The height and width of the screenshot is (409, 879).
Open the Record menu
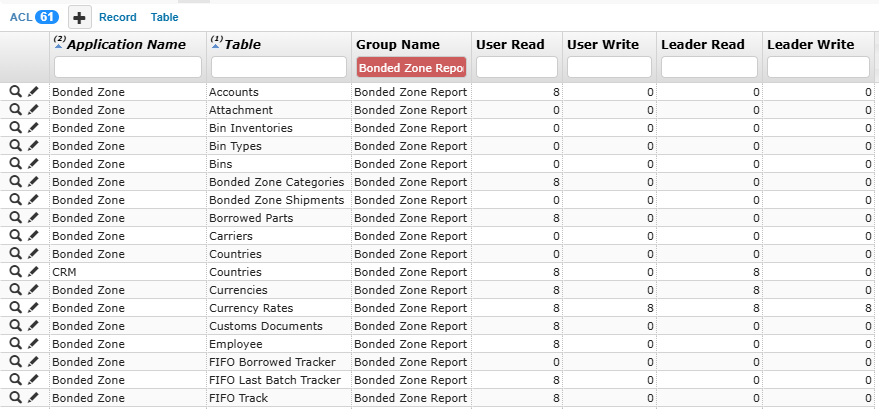(x=118, y=17)
